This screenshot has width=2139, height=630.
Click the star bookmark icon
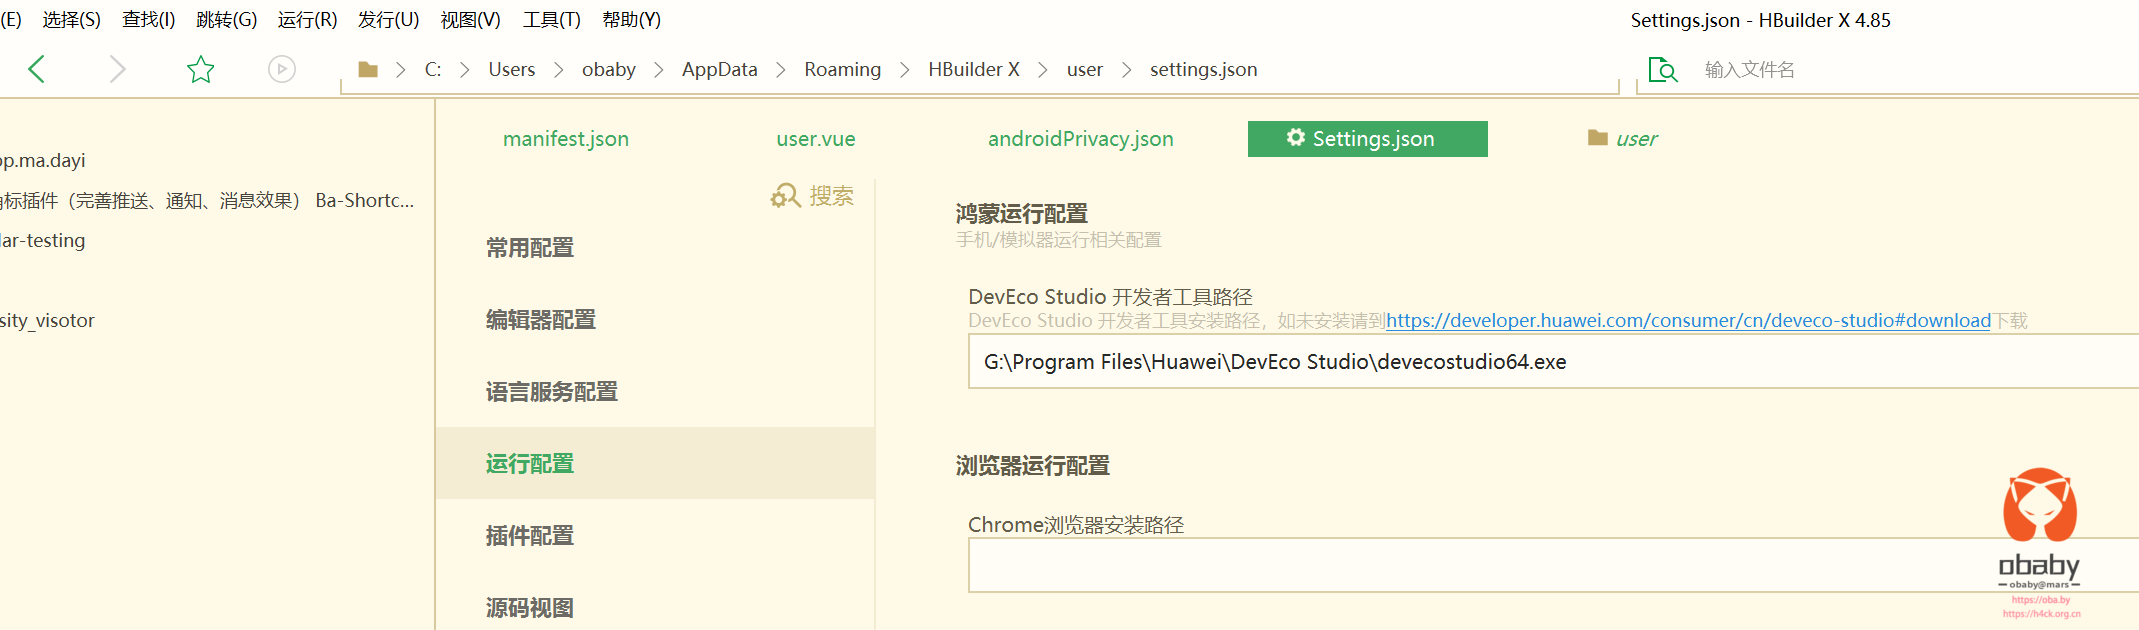200,69
